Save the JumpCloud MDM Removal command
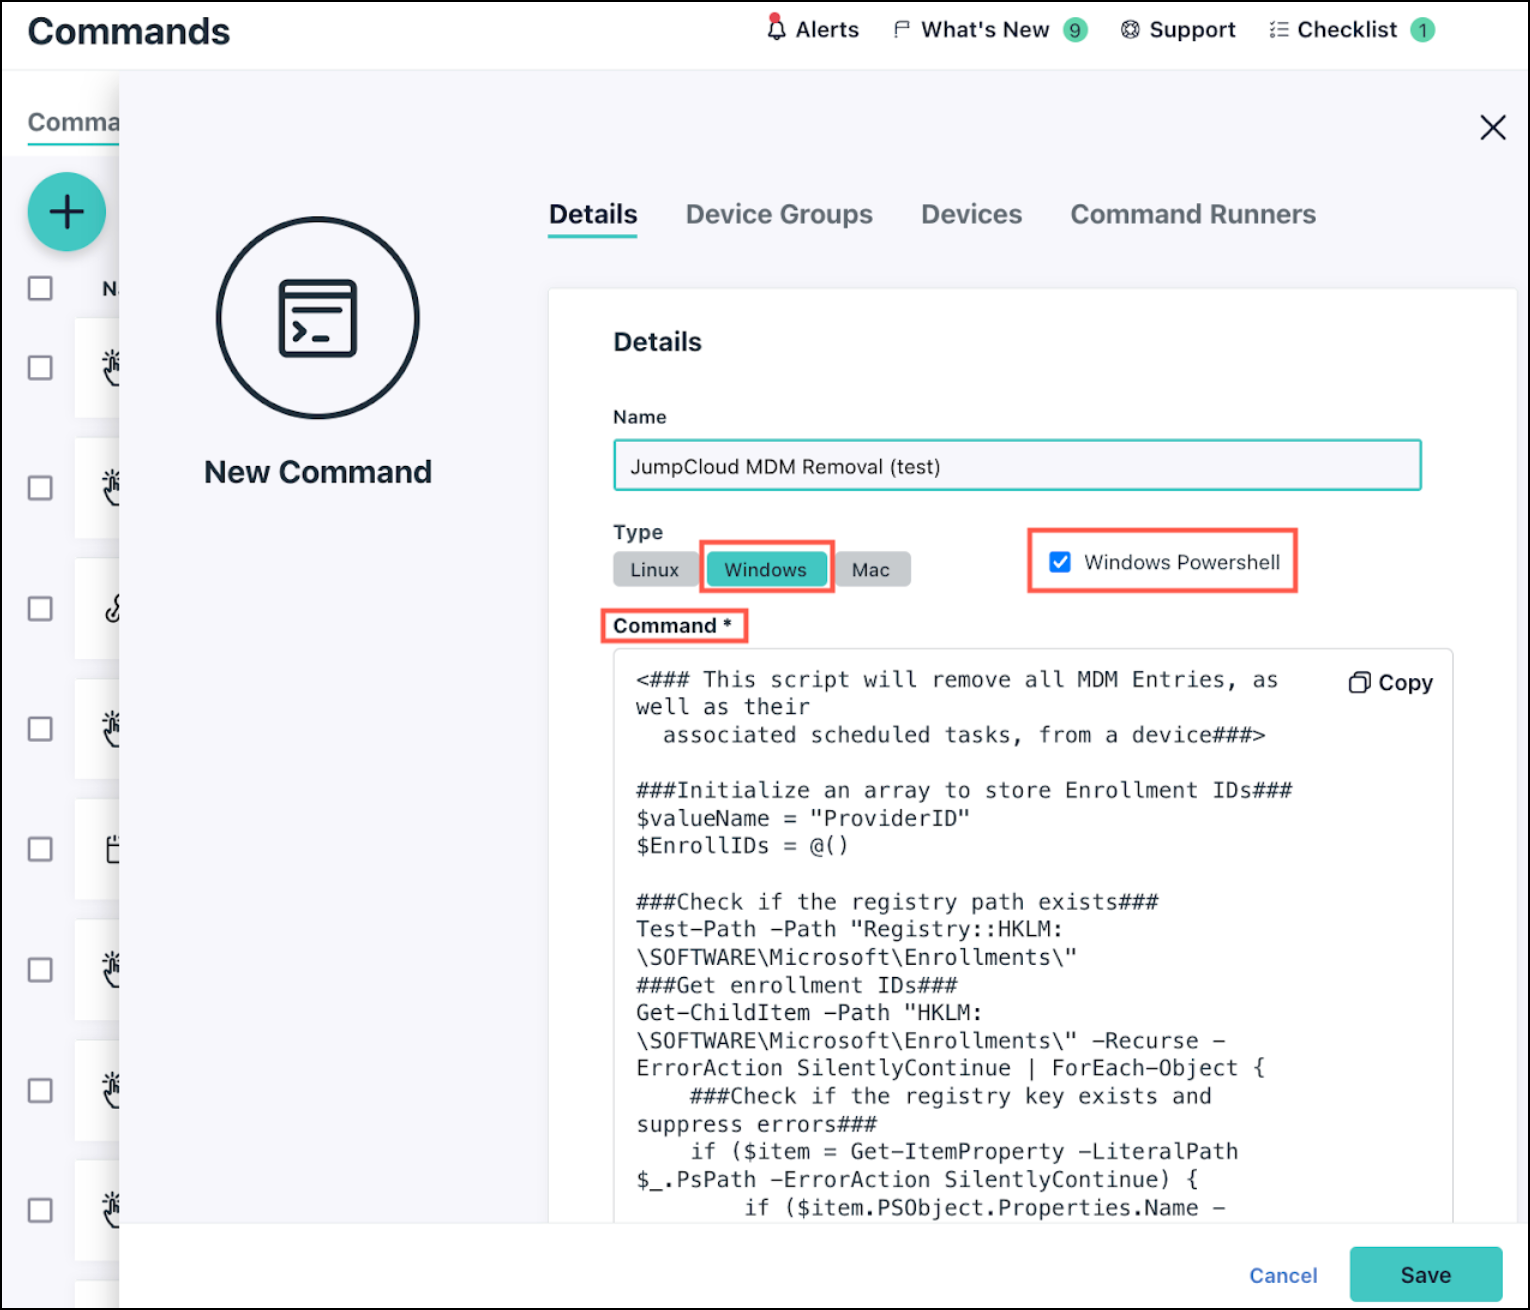1530x1310 pixels. [x=1426, y=1274]
